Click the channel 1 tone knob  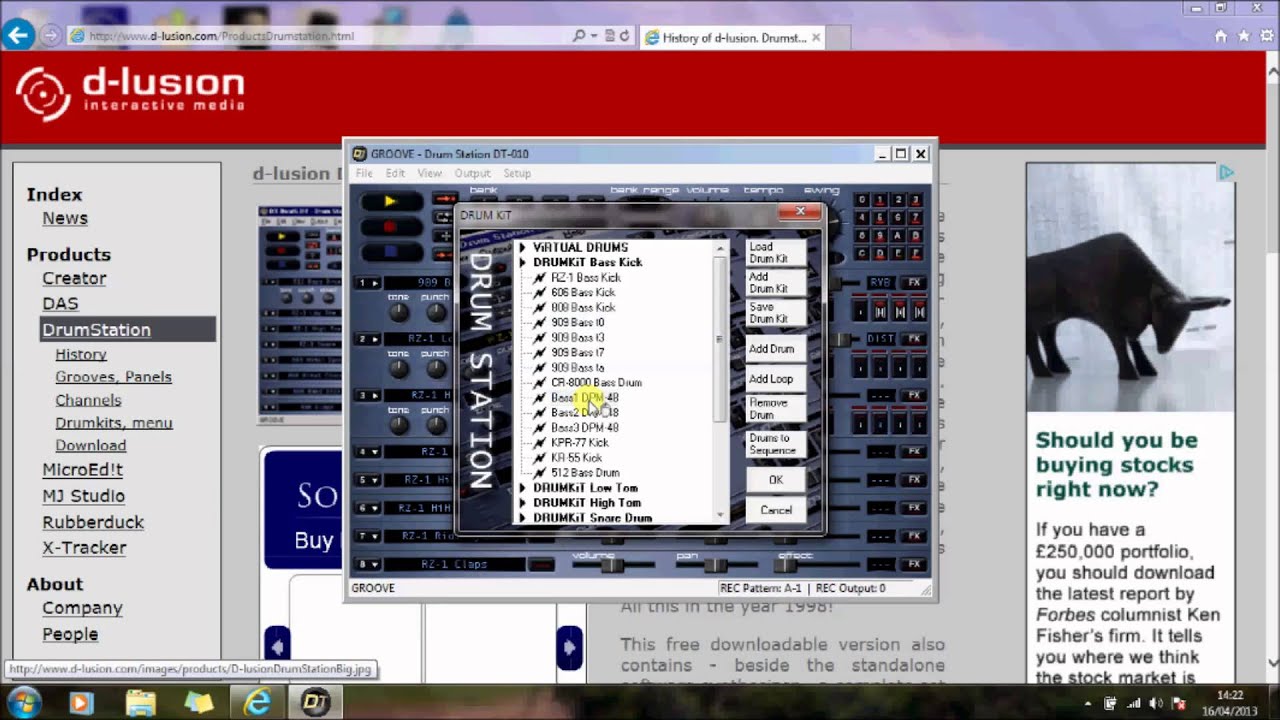[398, 312]
